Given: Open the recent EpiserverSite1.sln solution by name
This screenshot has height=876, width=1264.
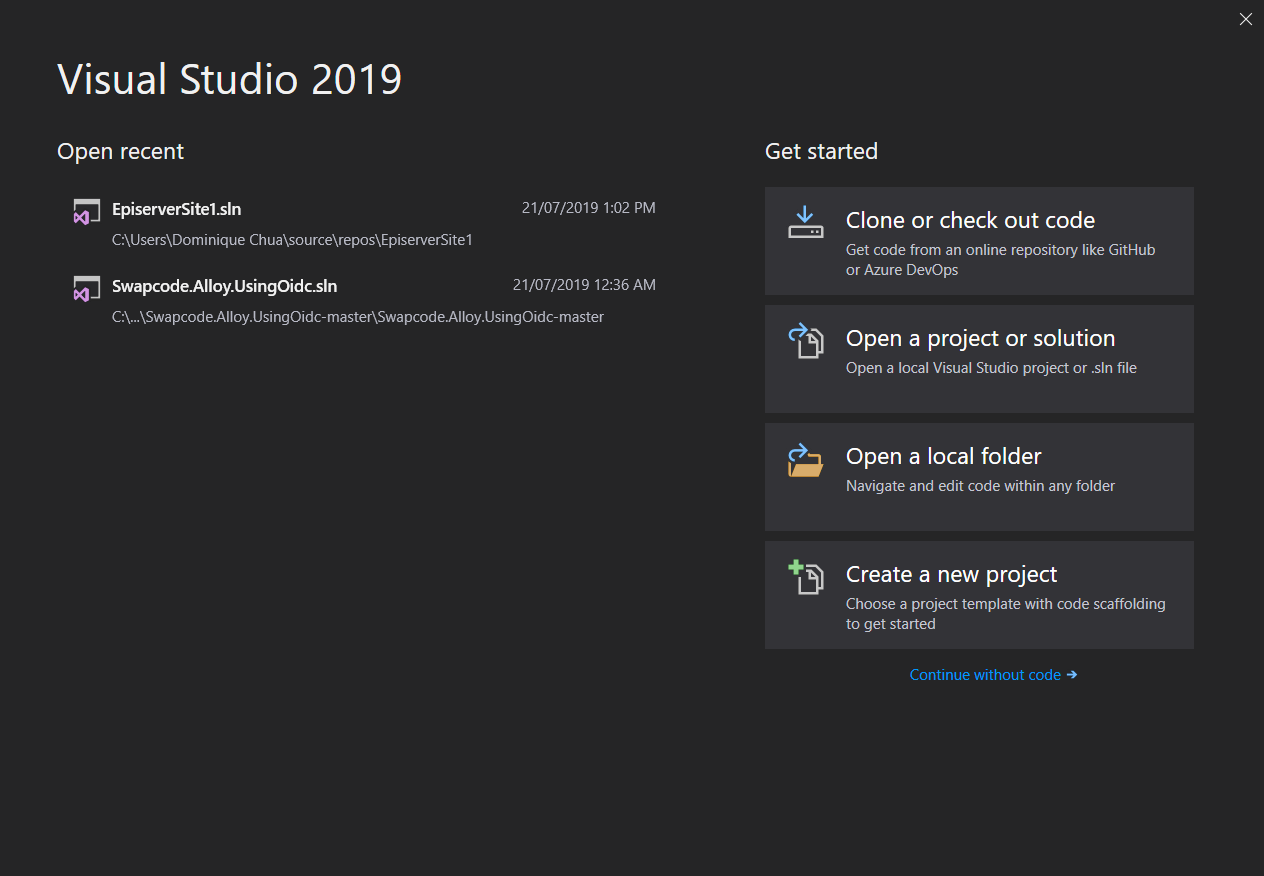Looking at the screenshot, I should 177,209.
